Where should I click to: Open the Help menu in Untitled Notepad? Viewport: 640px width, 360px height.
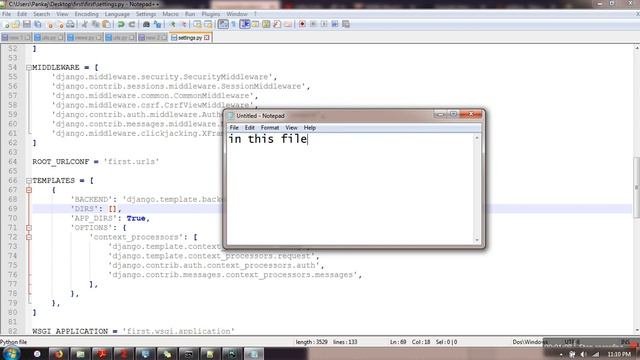pos(310,128)
